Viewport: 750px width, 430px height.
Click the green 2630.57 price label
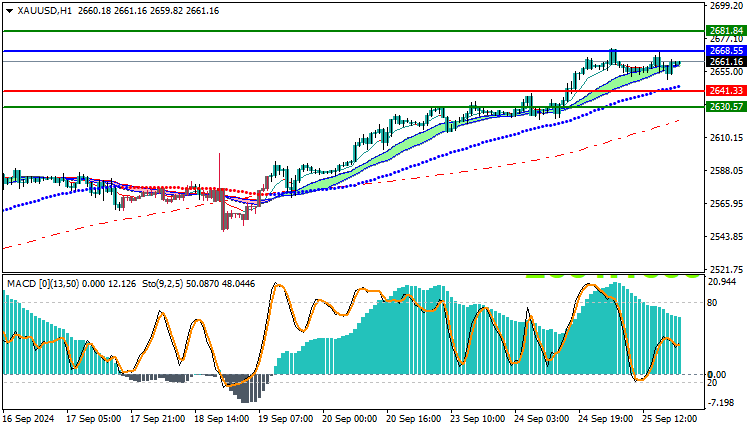click(x=726, y=107)
